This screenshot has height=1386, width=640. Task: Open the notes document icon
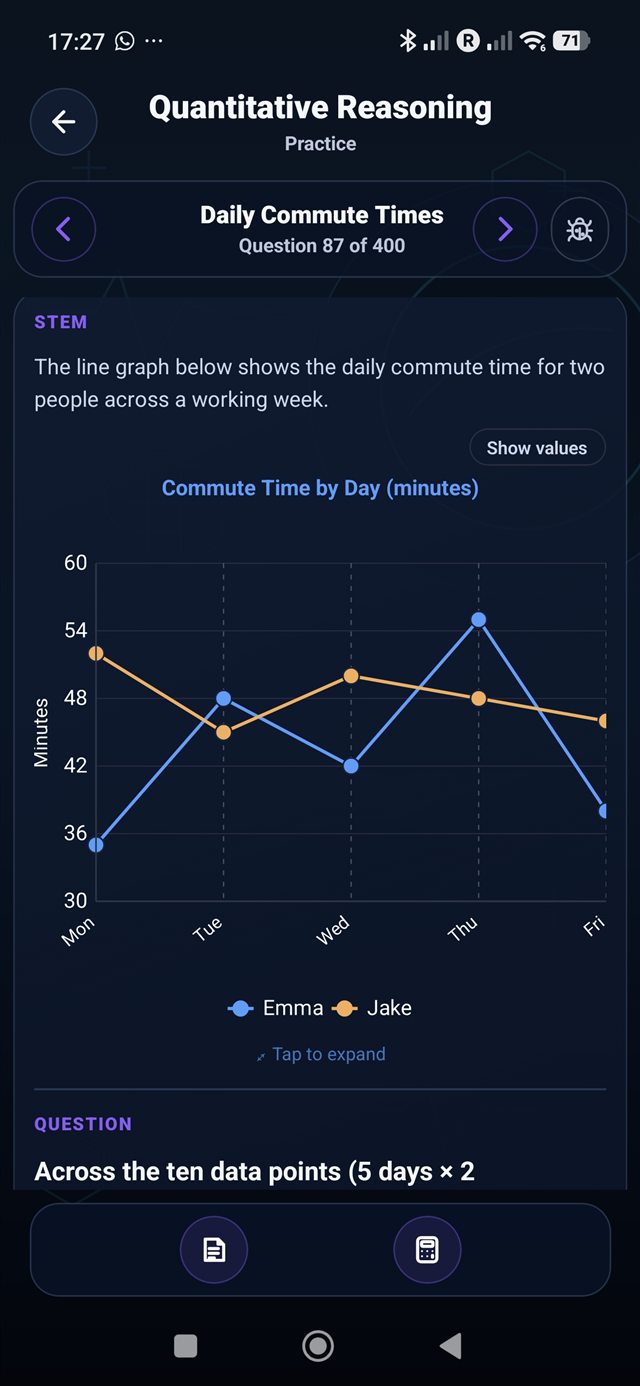tap(214, 1249)
